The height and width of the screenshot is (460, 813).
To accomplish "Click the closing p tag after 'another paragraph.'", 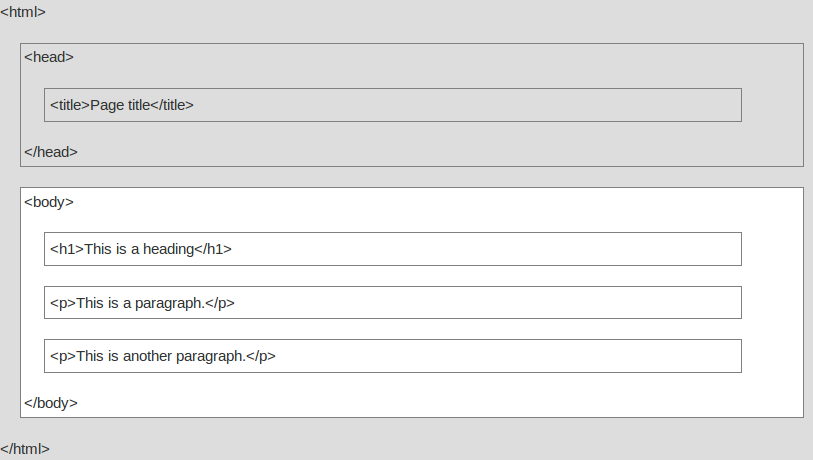I will (261, 356).
